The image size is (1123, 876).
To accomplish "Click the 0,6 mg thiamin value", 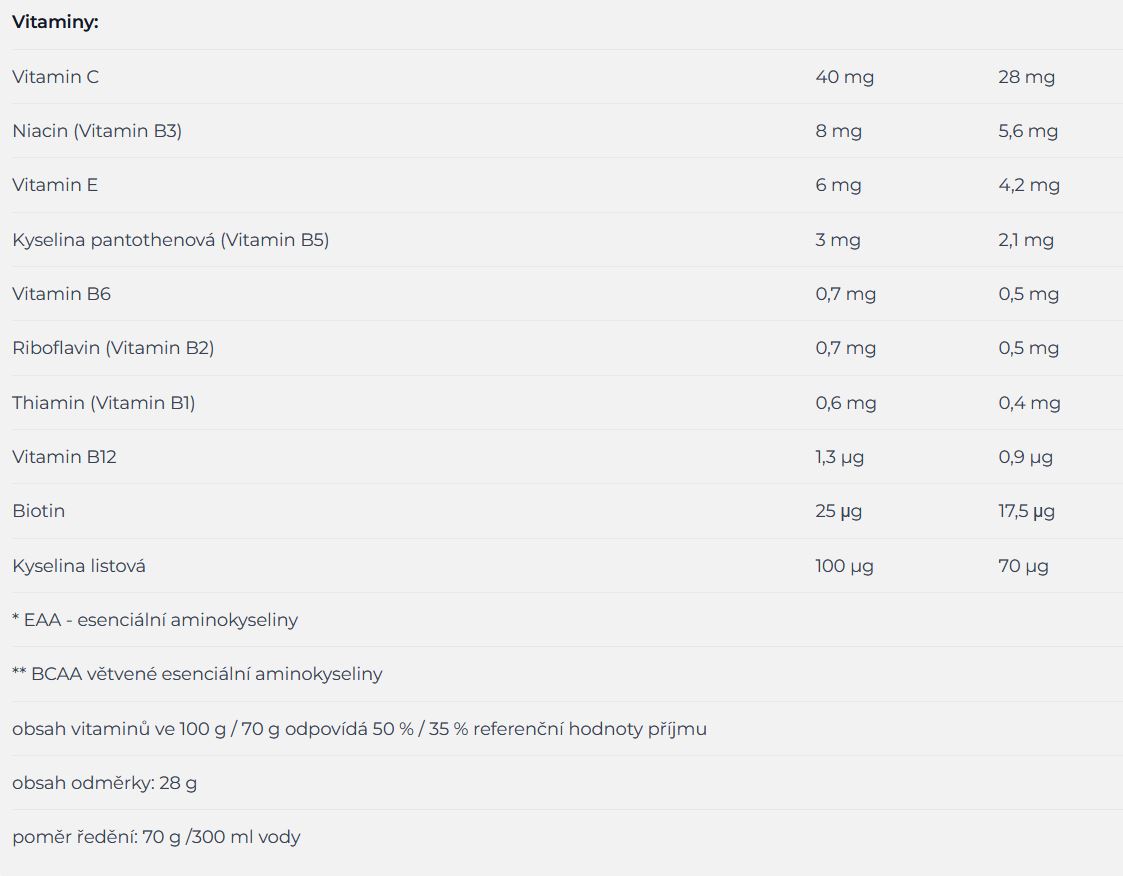I will tap(845, 403).
